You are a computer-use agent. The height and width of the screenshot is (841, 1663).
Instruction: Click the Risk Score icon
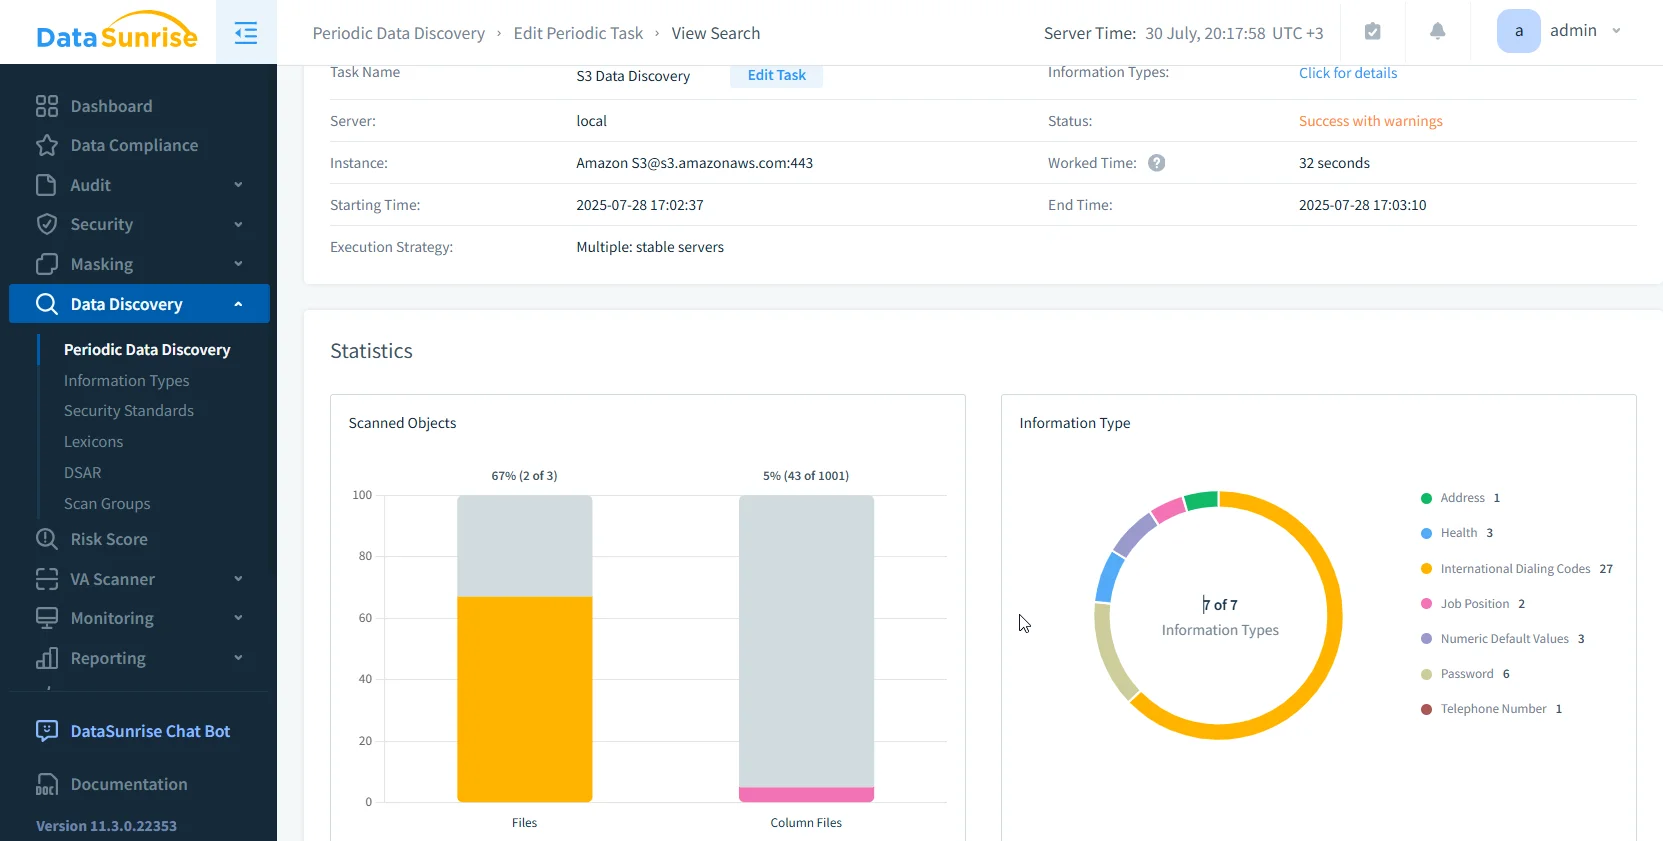[x=47, y=539]
